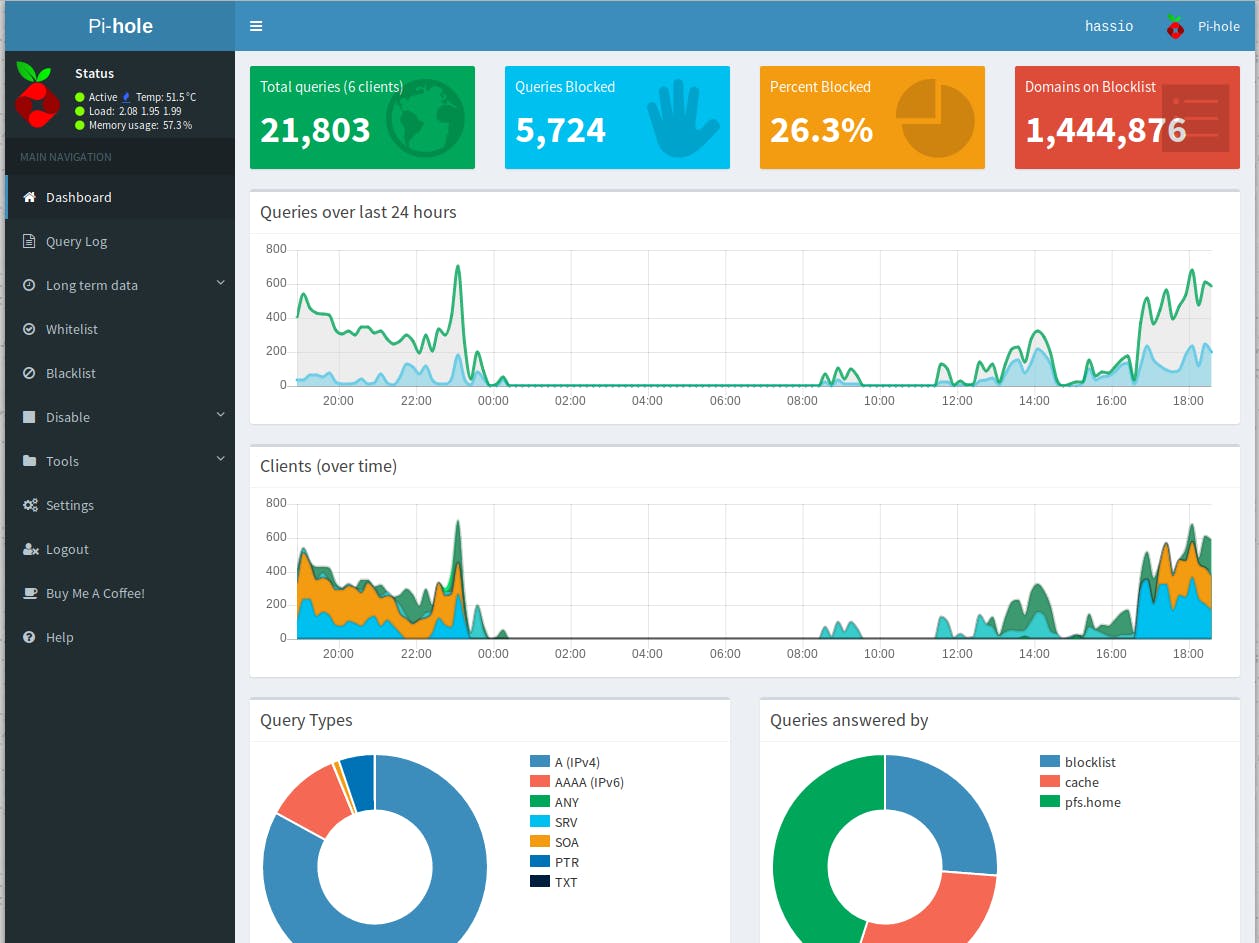Toggle the PTR legend color swatch
Screen dimensions: 1259x943
tap(540, 862)
